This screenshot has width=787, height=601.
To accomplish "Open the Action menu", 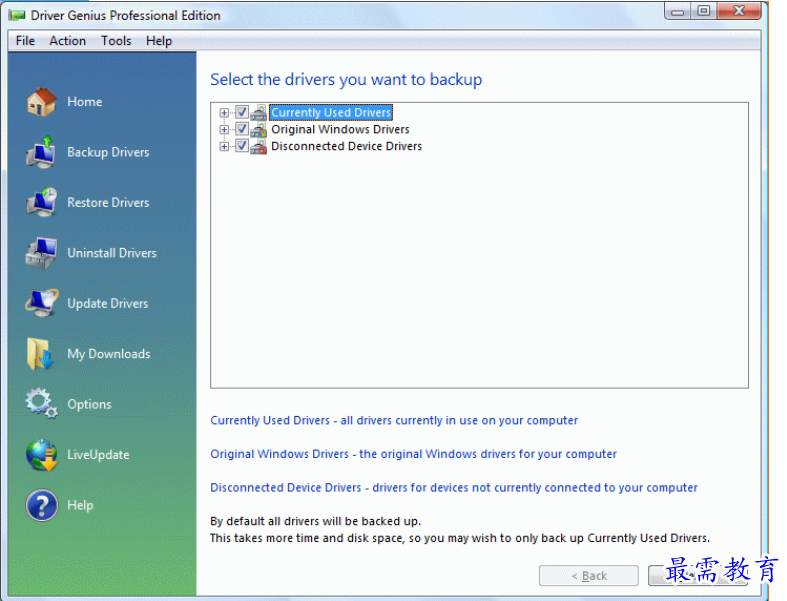I will point(67,41).
